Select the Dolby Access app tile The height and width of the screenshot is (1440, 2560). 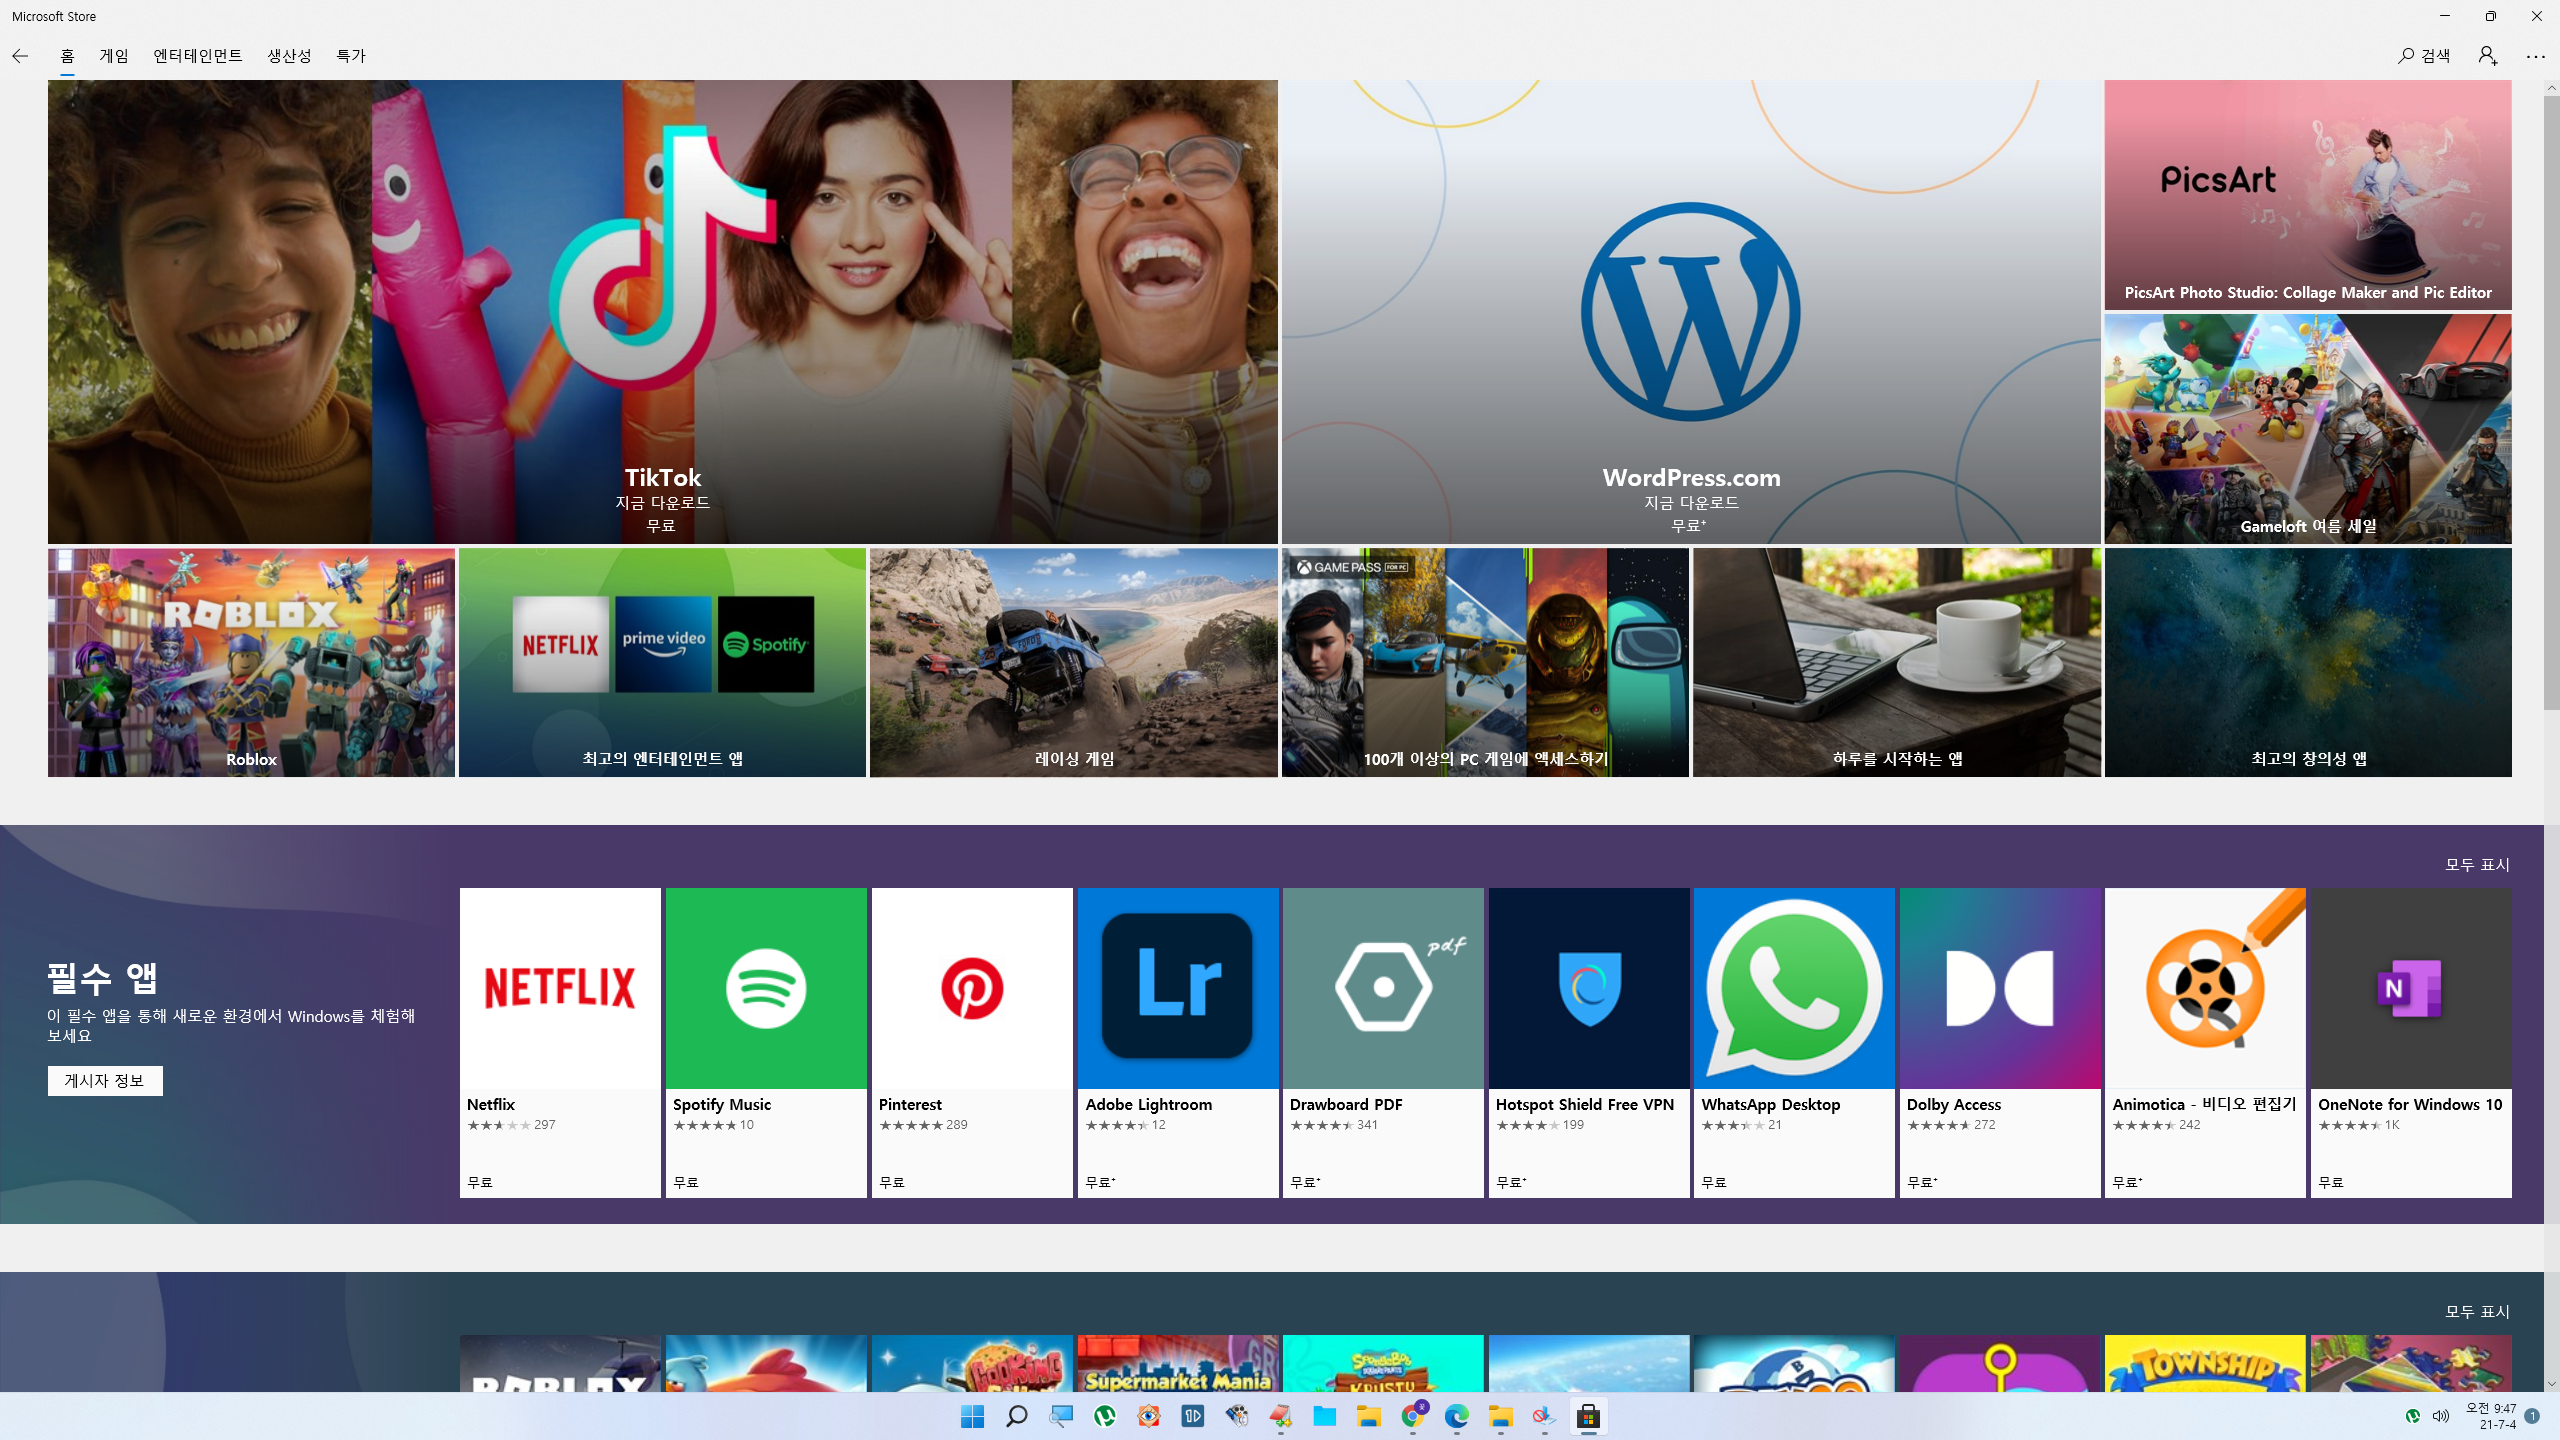[x=2000, y=1040]
